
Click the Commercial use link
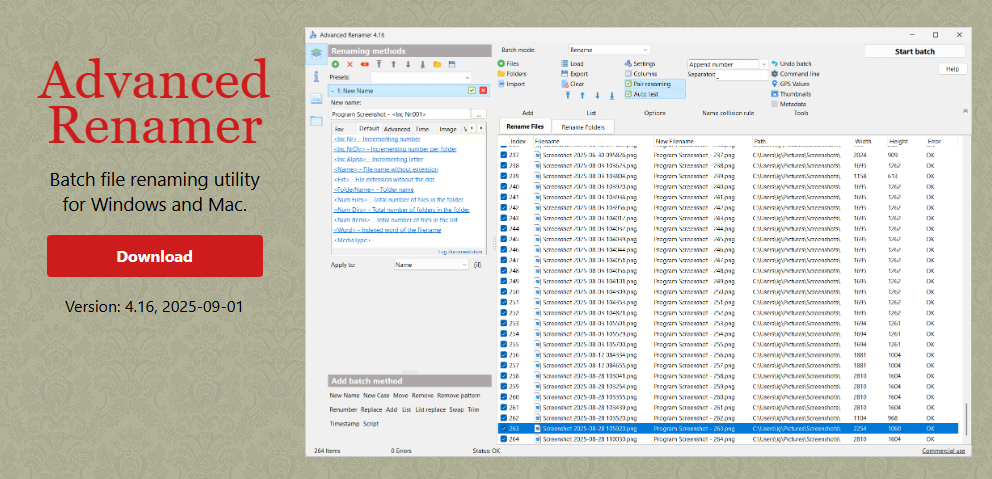[x=943, y=451]
